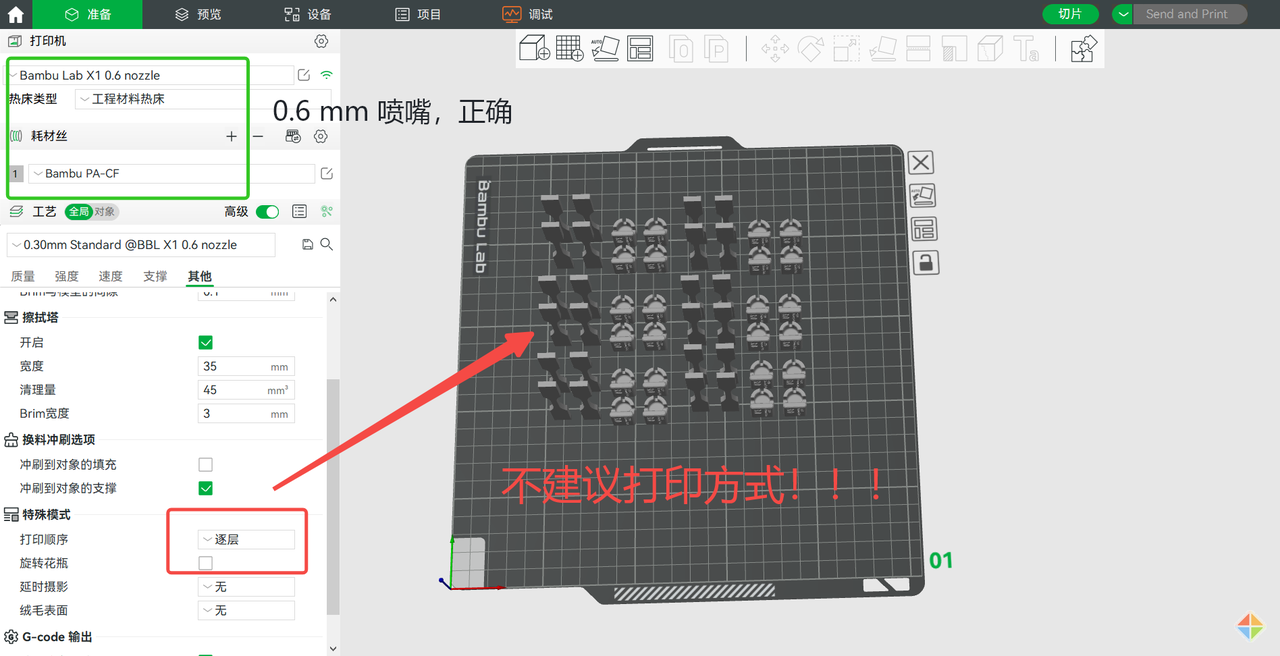This screenshot has height=656, width=1280.
Task: Open the 质量 quality settings tab
Action: pos(22,276)
